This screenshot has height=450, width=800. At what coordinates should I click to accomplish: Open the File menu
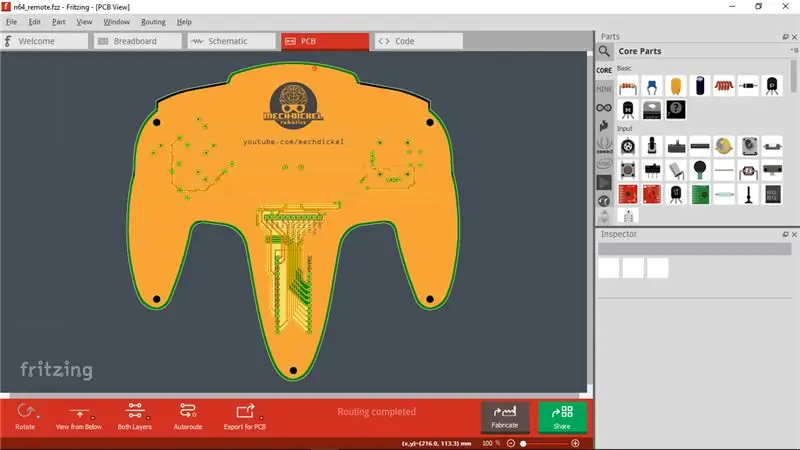11,22
